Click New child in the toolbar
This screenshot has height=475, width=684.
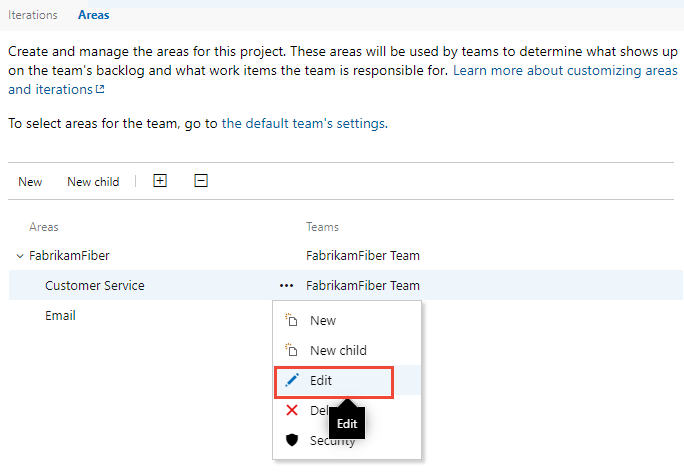coord(93,182)
